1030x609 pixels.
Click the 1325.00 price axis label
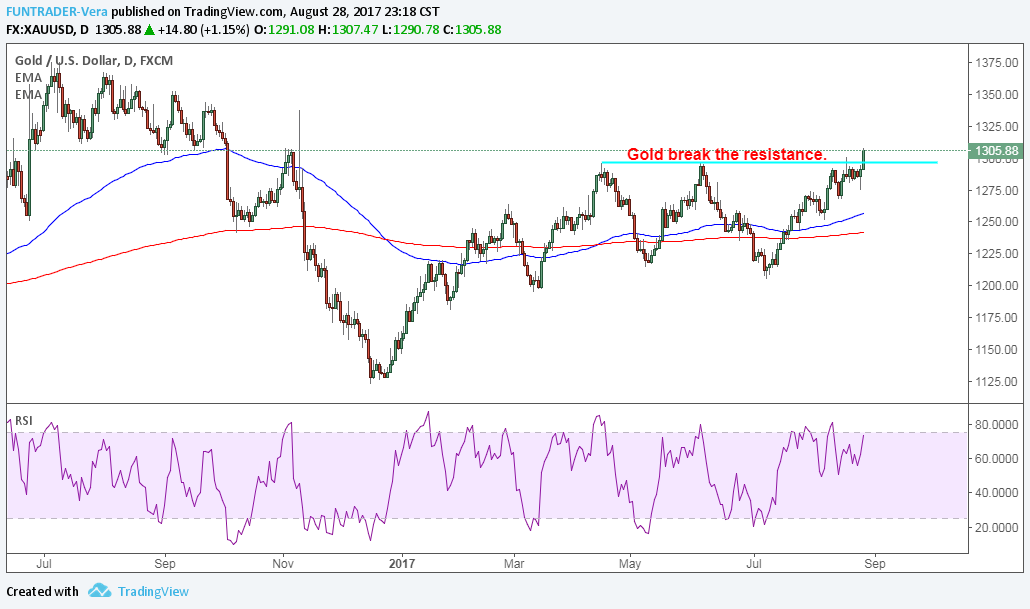tap(996, 126)
